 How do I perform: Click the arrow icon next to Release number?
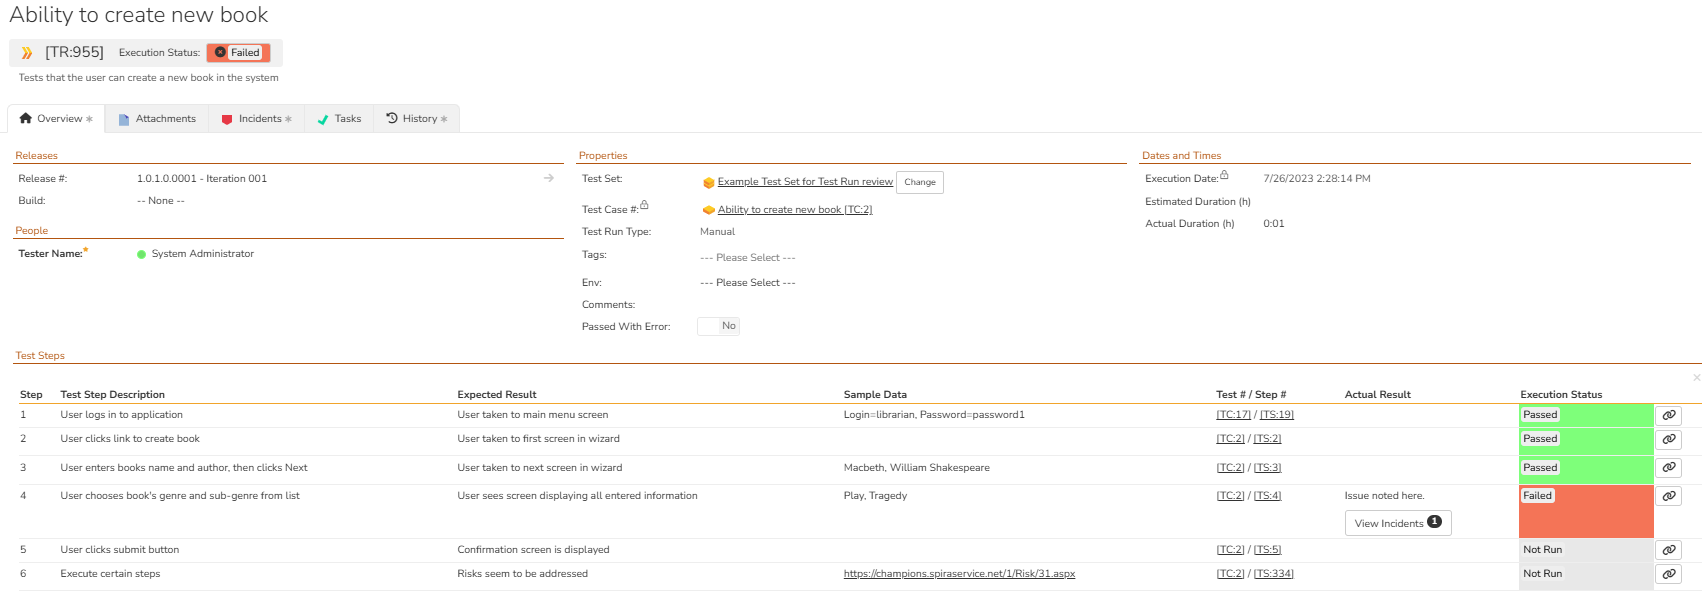point(549,179)
